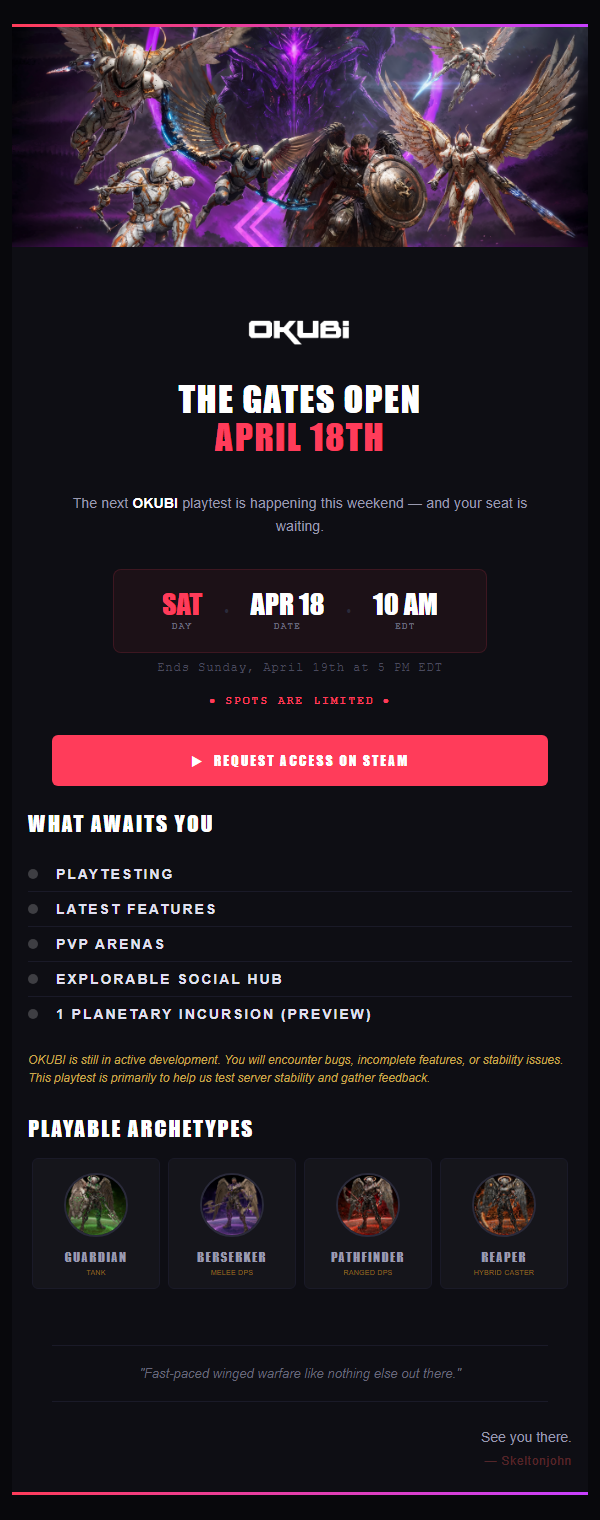
Task: Click the OKUBI logo
Action: pos(299,330)
